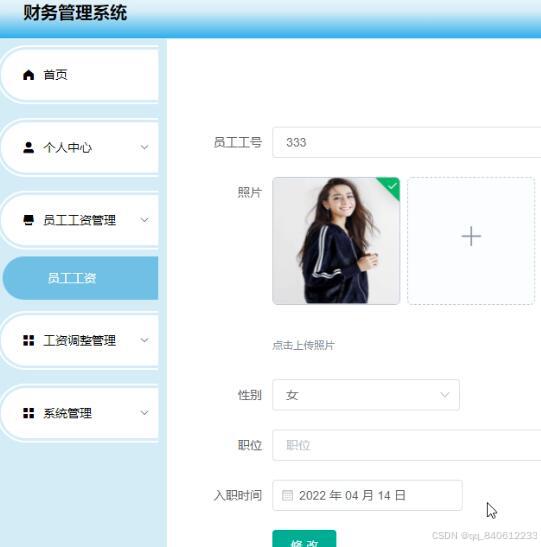The width and height of the screenshot is (541, 547).
Task: Open 工资调整管理 in the sidebar
Action: 80,340
